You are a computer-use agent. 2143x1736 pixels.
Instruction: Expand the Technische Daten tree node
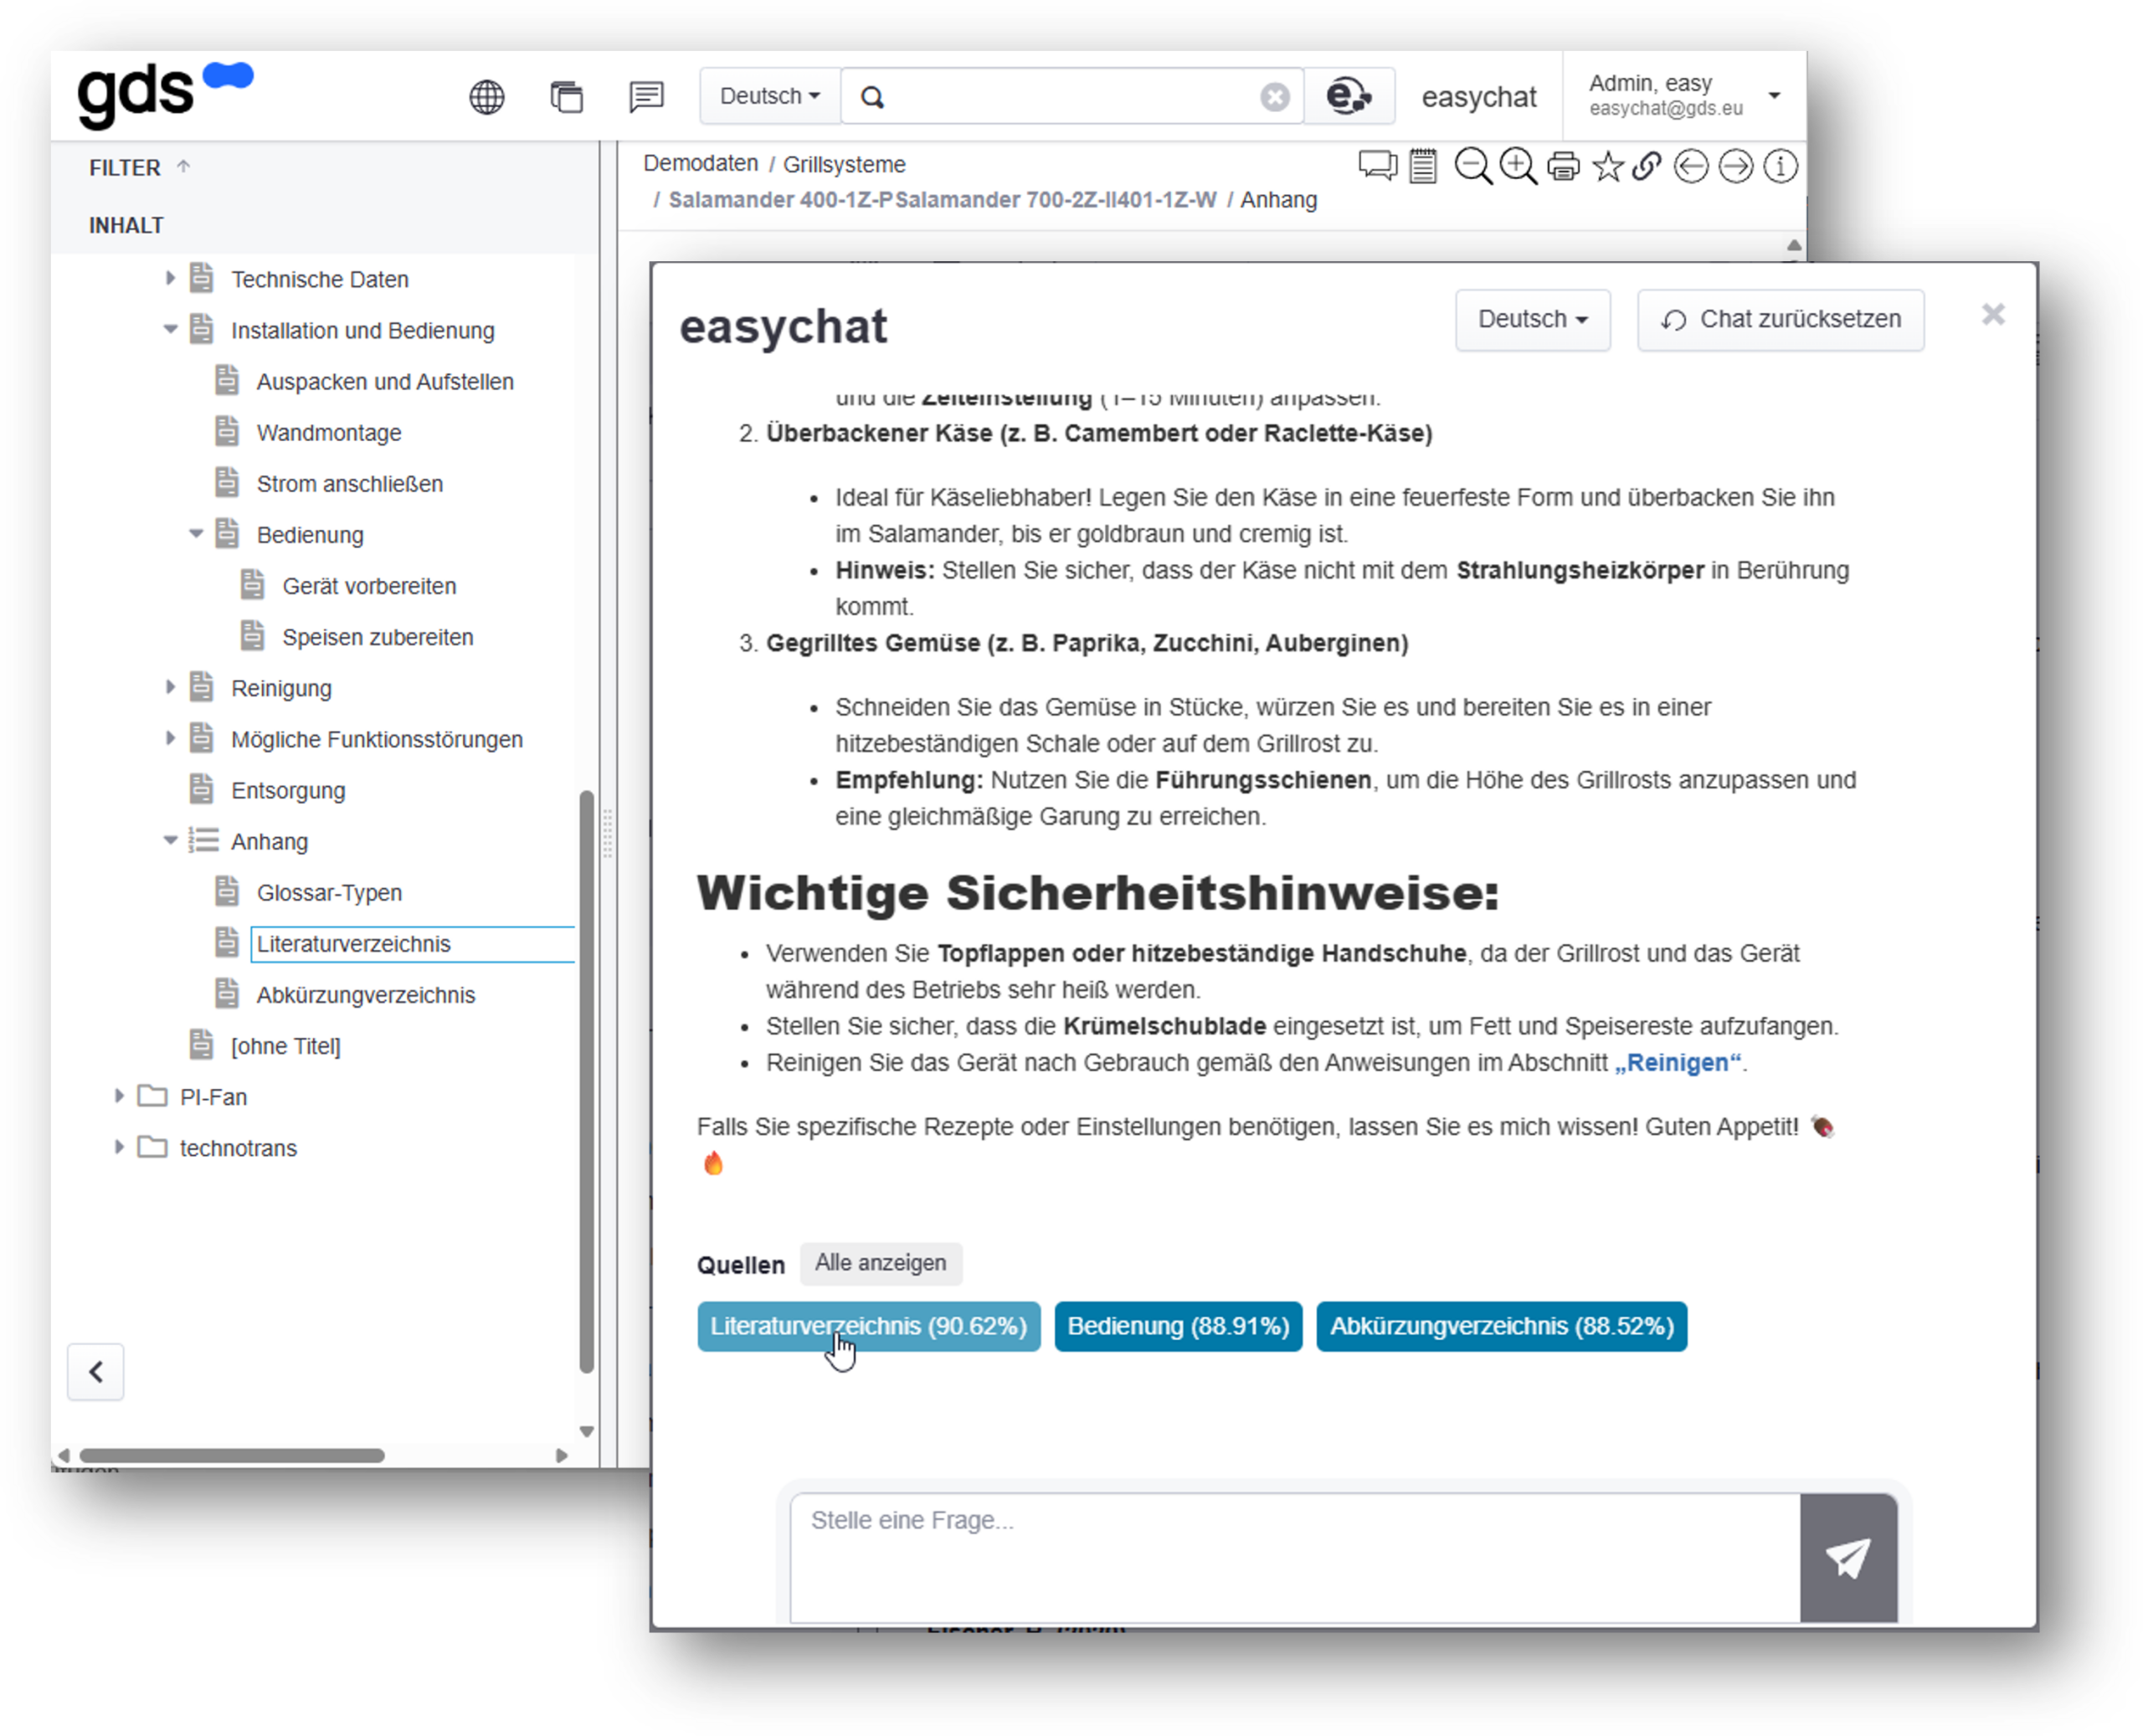pyautogui.click(x=170, y=279)
